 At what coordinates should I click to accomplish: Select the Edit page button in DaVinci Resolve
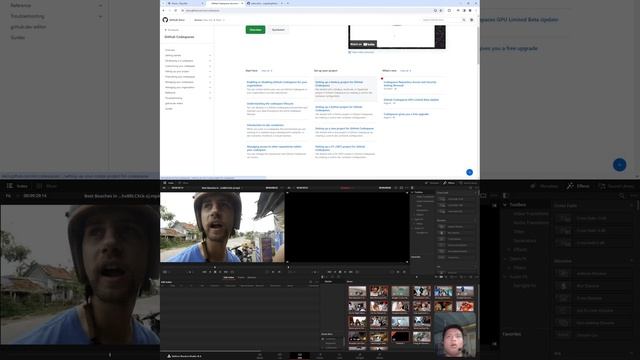(x=300, y=356)
